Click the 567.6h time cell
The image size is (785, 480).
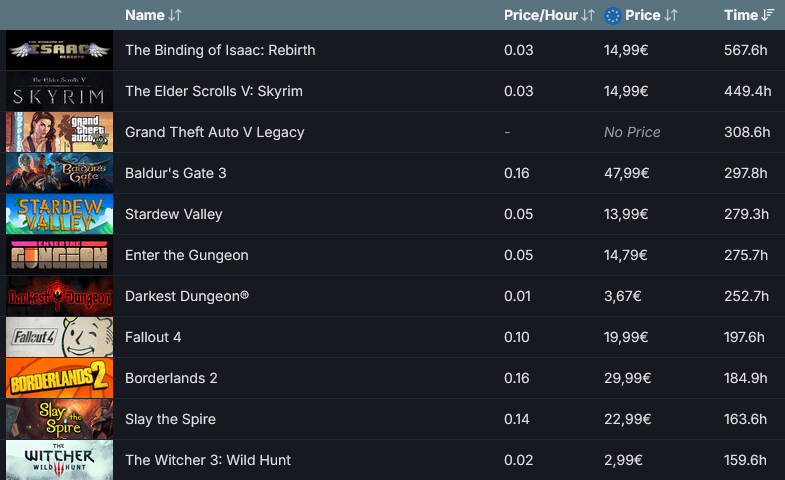(x=745, y=50)
